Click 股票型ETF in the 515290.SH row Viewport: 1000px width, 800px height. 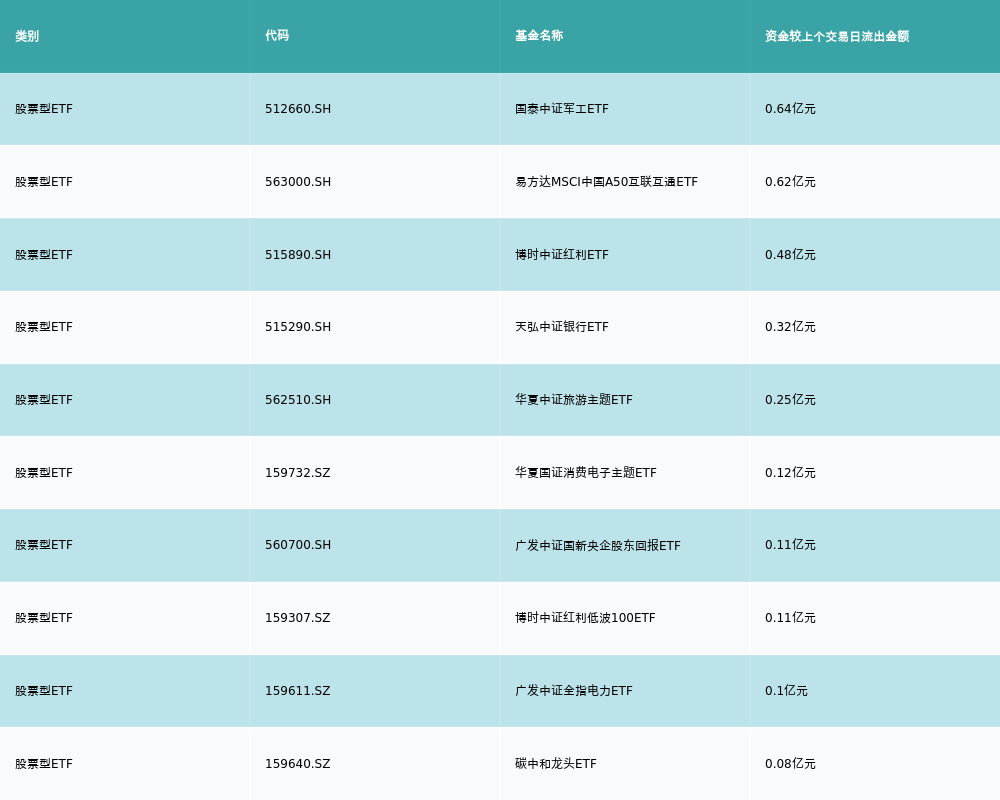click(x=44, y=327)
